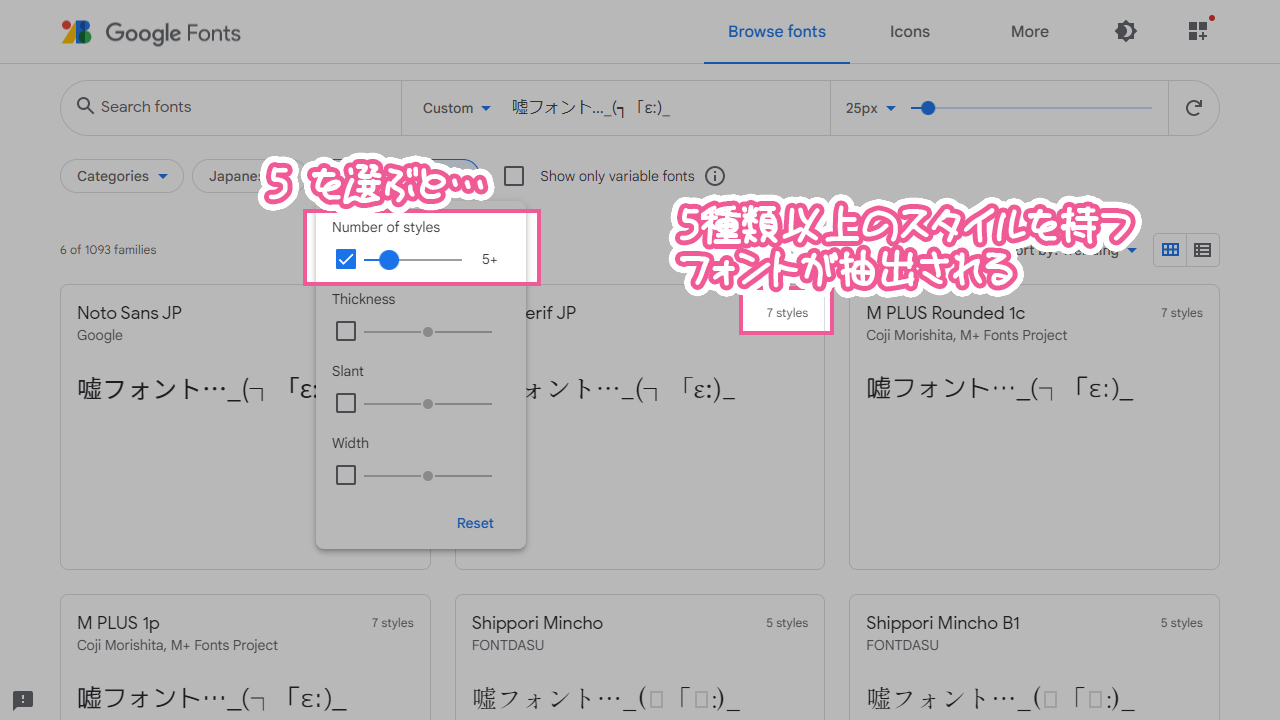Edit the custom preview text field
The width and height of the screenshot is (1280, 720).
665,108
